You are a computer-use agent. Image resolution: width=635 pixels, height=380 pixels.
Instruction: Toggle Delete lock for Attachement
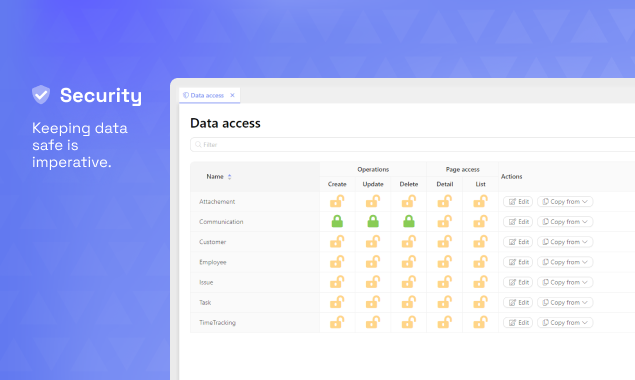409,201
